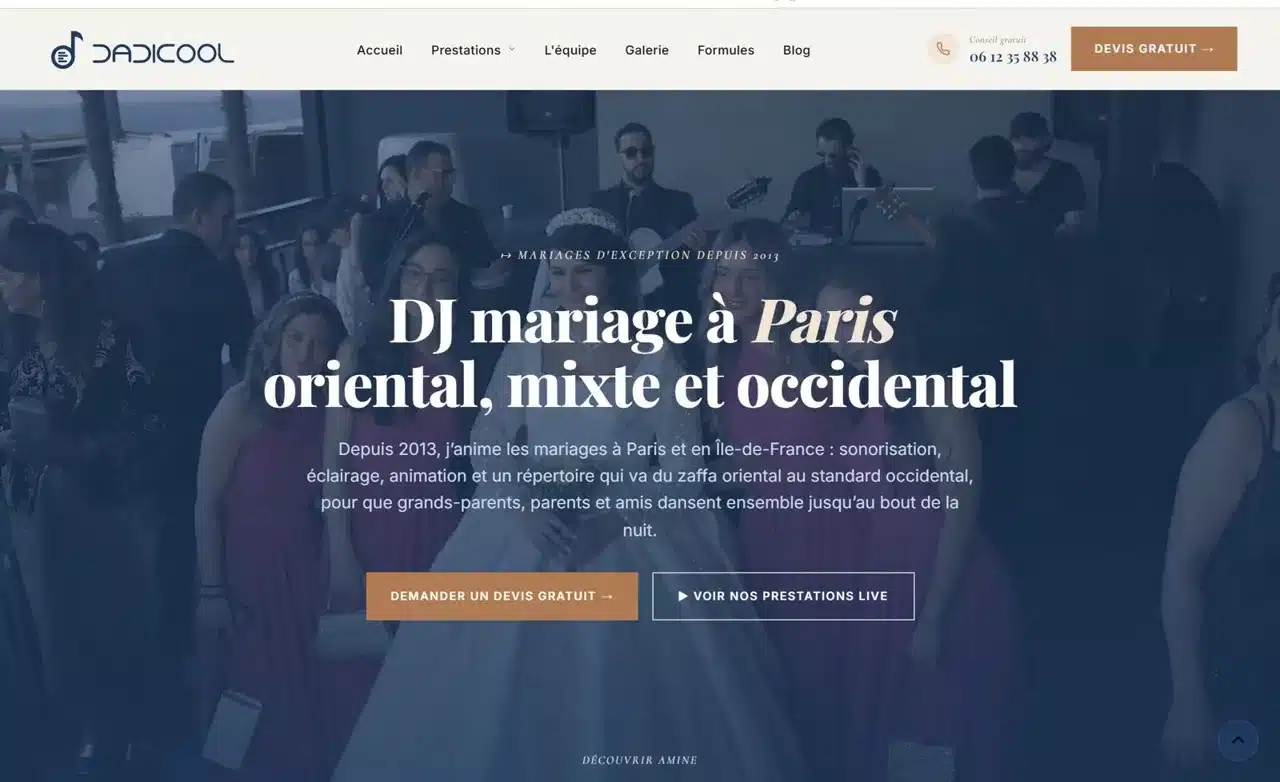Click the Découvrir Amine link
1280x782 pixels.
coord(640,760)
